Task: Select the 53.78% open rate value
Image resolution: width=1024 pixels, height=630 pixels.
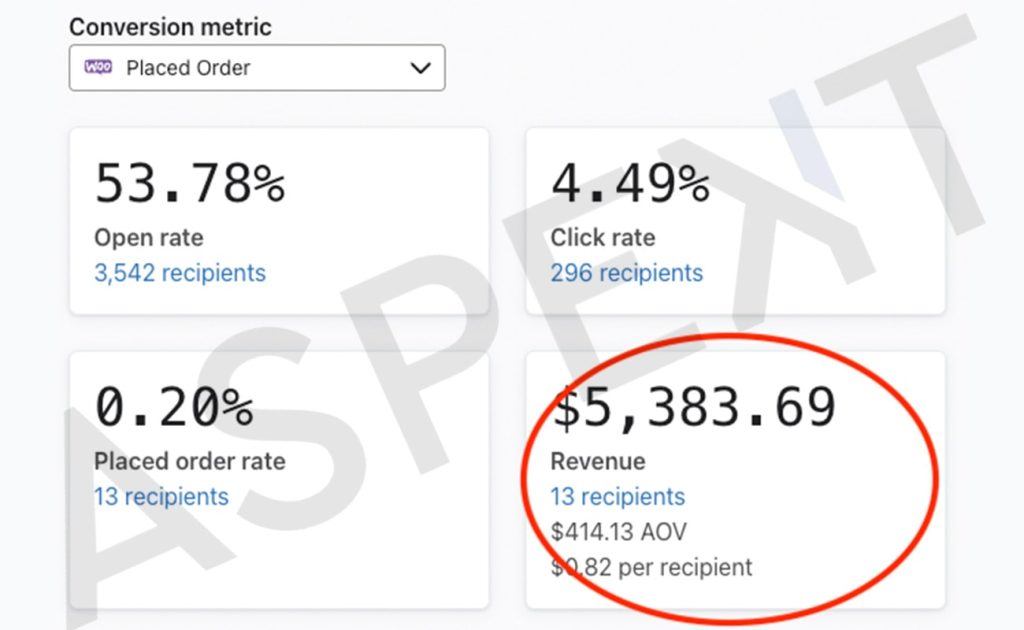Action: pyautogui.click(x=190, y=183)
